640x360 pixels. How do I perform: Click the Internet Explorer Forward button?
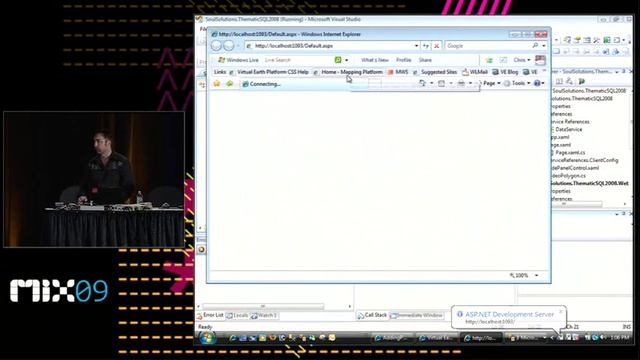click(x=229, y=46)
